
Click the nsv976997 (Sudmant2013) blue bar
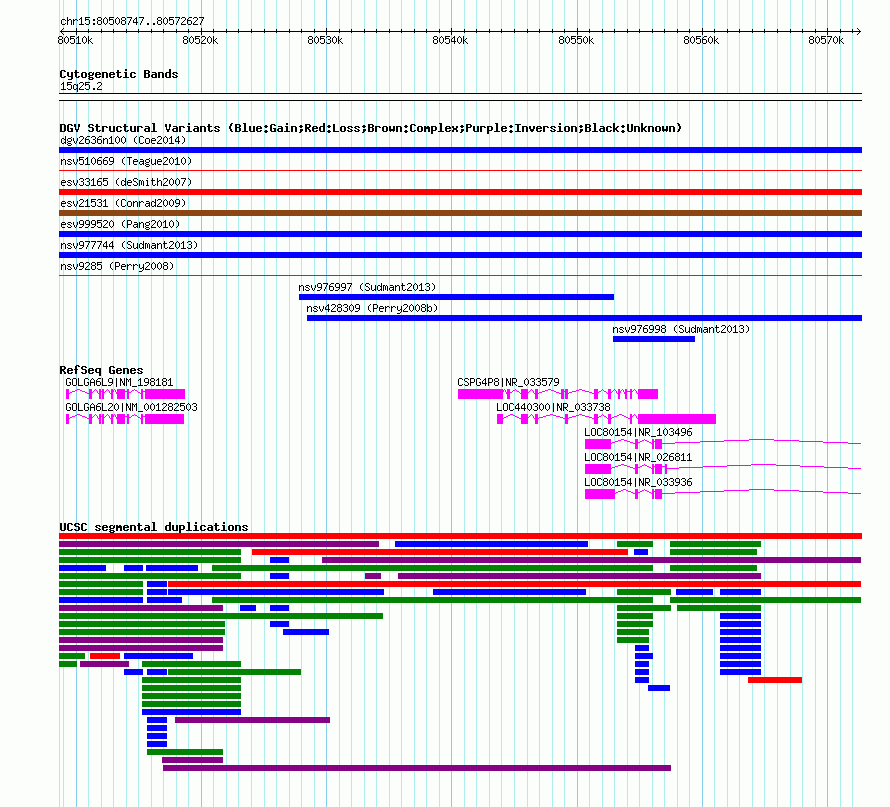point(456,297)
